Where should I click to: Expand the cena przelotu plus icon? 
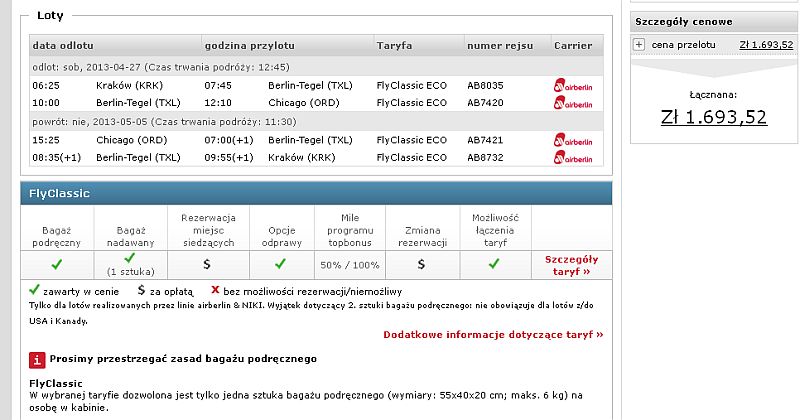tap(639, 45)
